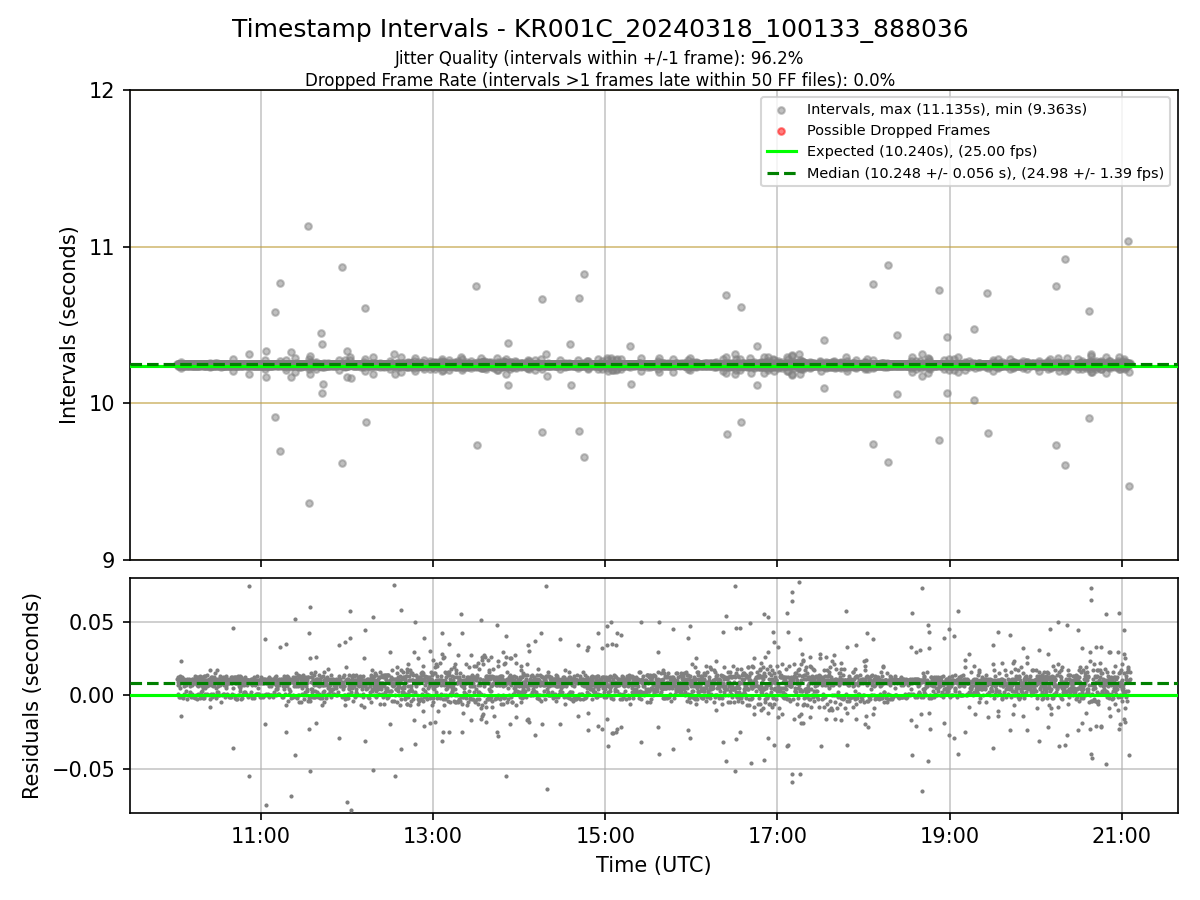Select the Dropped Frame Rate 0.0% subtitle
The image size is (1200, 900).
[x=600, y=80]
